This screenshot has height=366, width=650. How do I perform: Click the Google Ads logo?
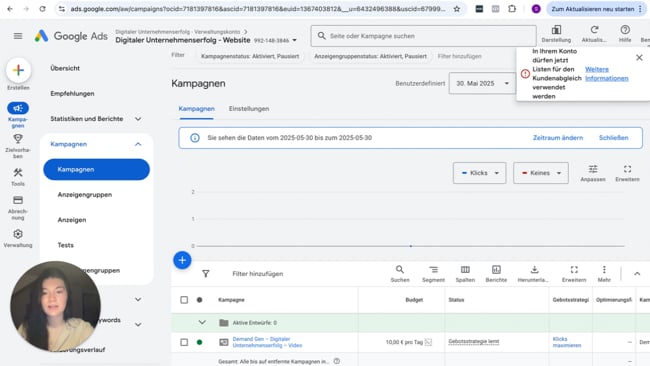71,36
